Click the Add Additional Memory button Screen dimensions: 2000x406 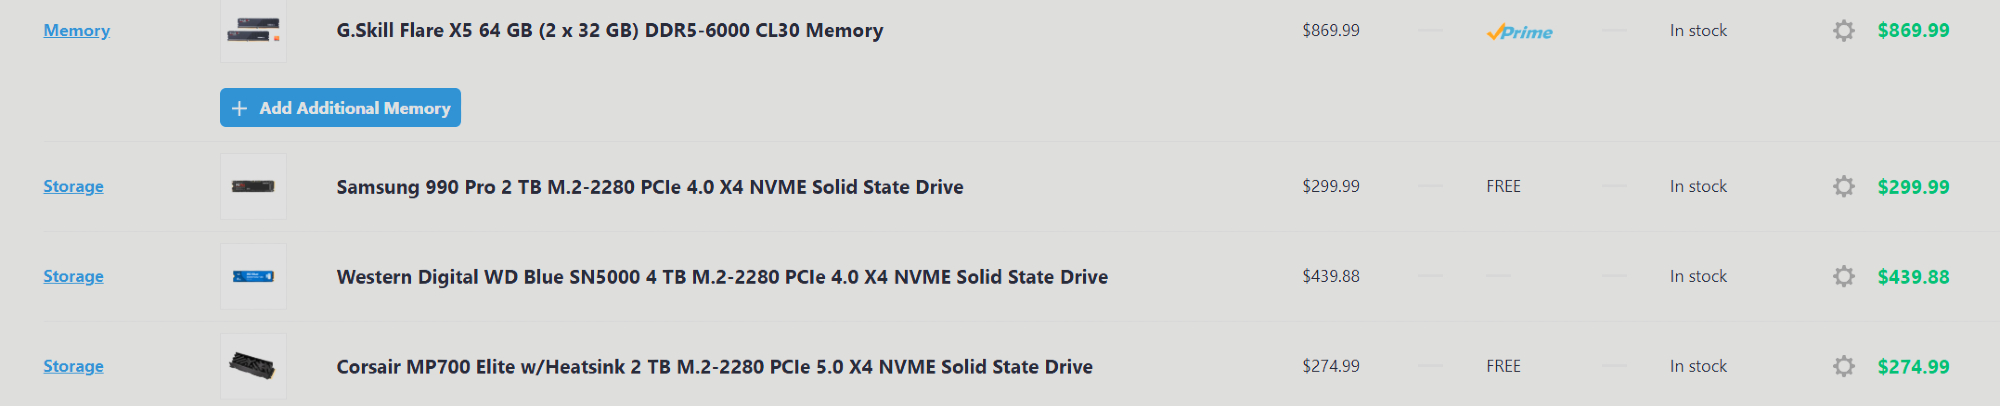click(x=340, y=108)
